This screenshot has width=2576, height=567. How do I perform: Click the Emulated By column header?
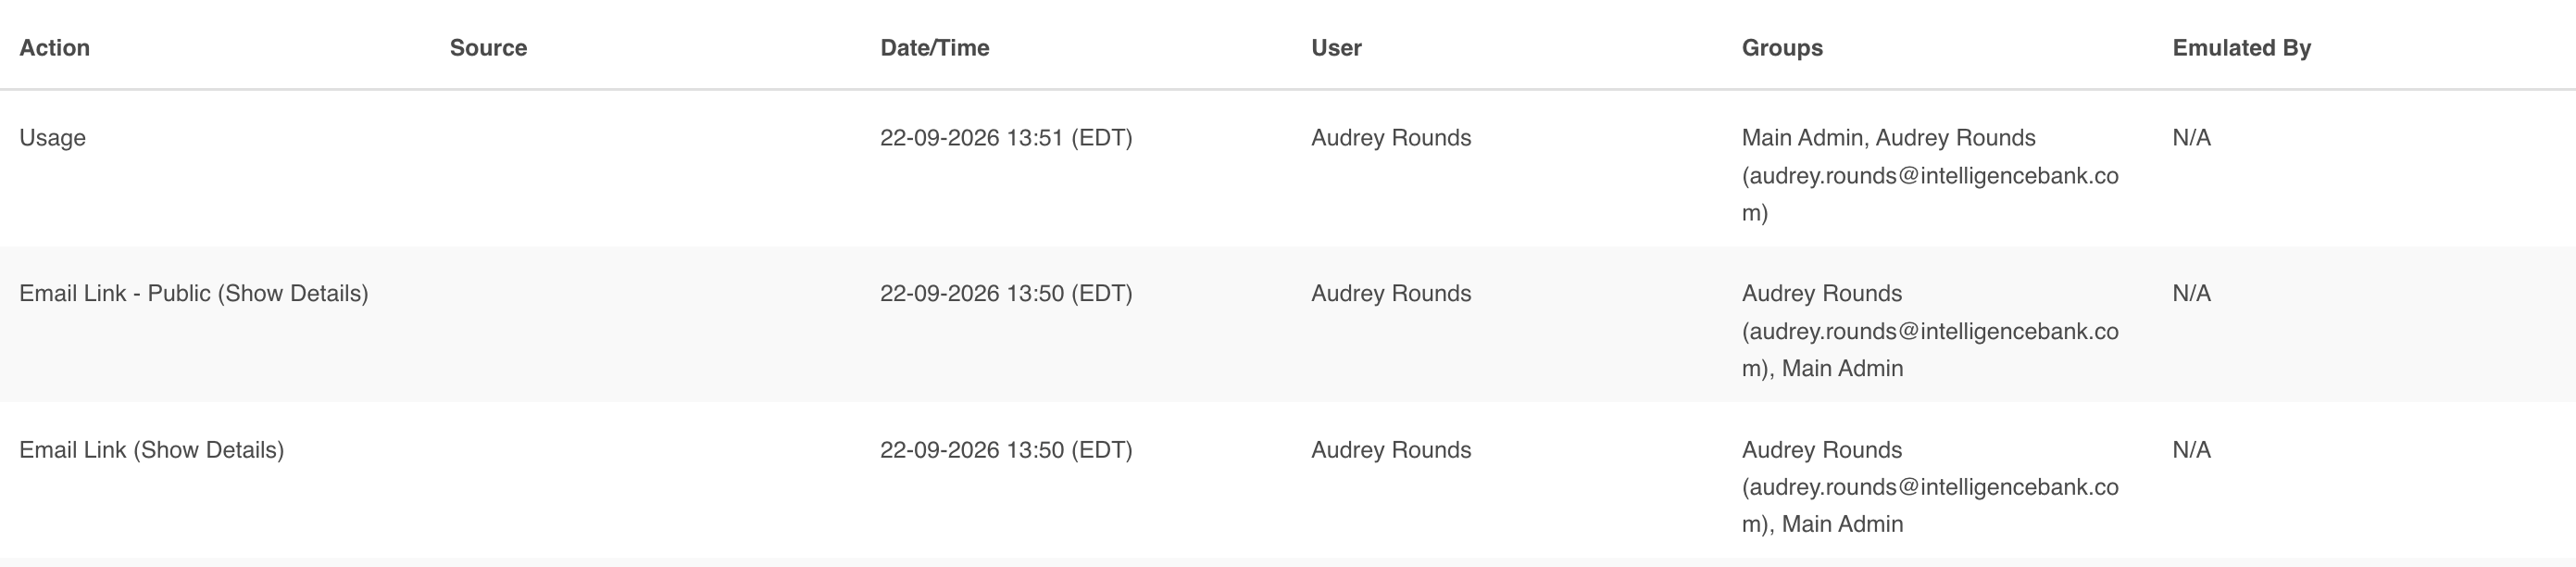point(2241,48)
